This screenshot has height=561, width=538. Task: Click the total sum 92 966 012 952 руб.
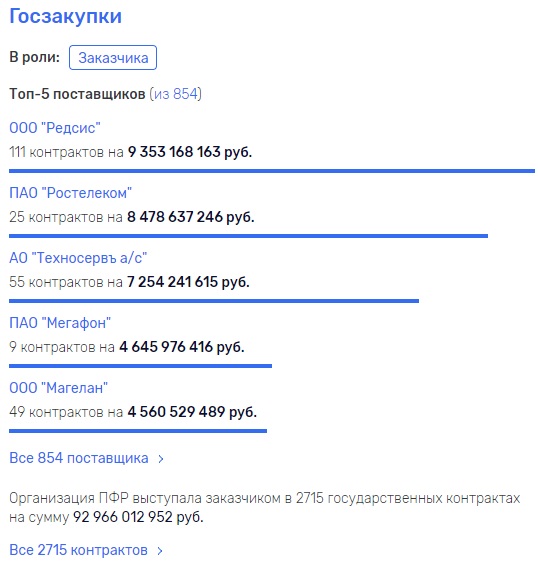point(138,517)
